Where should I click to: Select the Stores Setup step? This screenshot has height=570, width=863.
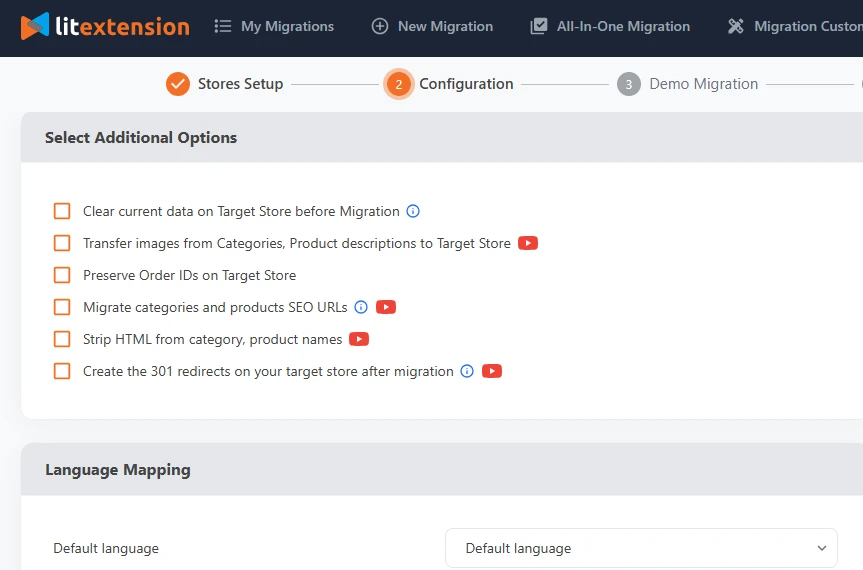coord(241,84)
